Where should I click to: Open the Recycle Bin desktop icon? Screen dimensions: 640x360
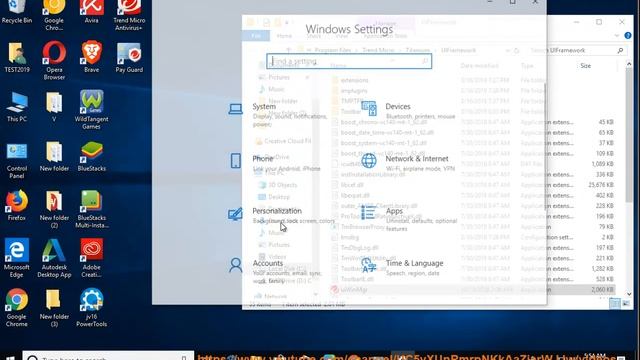coord(17,11)
